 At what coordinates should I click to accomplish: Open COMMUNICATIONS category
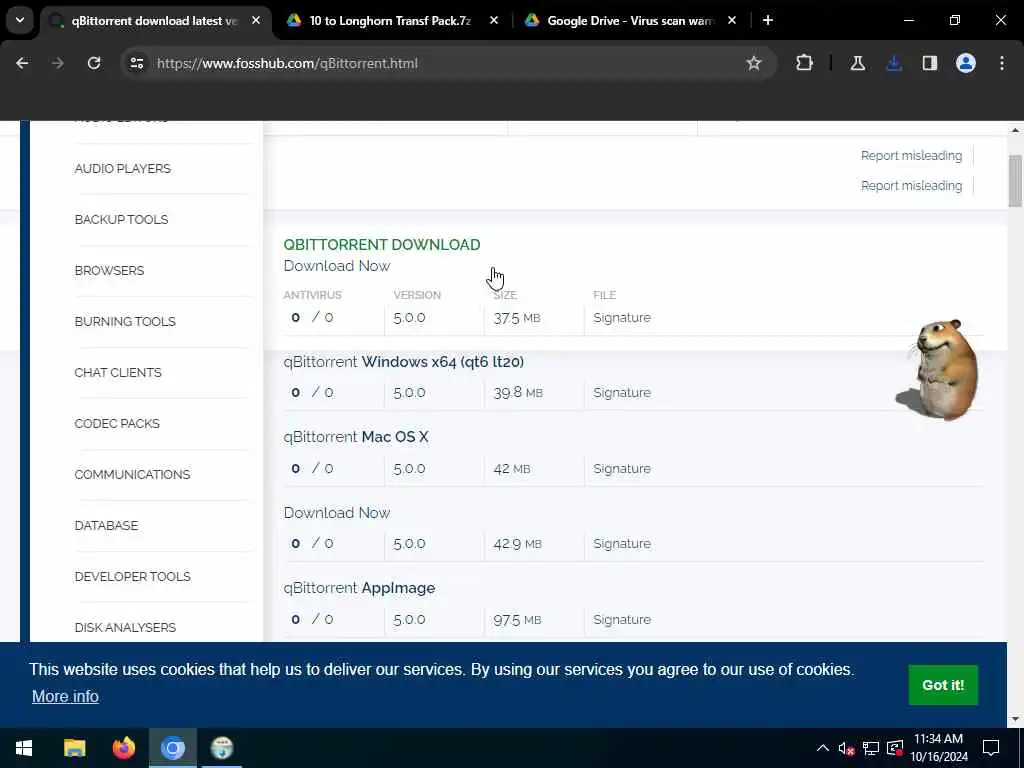coord(132,474)
